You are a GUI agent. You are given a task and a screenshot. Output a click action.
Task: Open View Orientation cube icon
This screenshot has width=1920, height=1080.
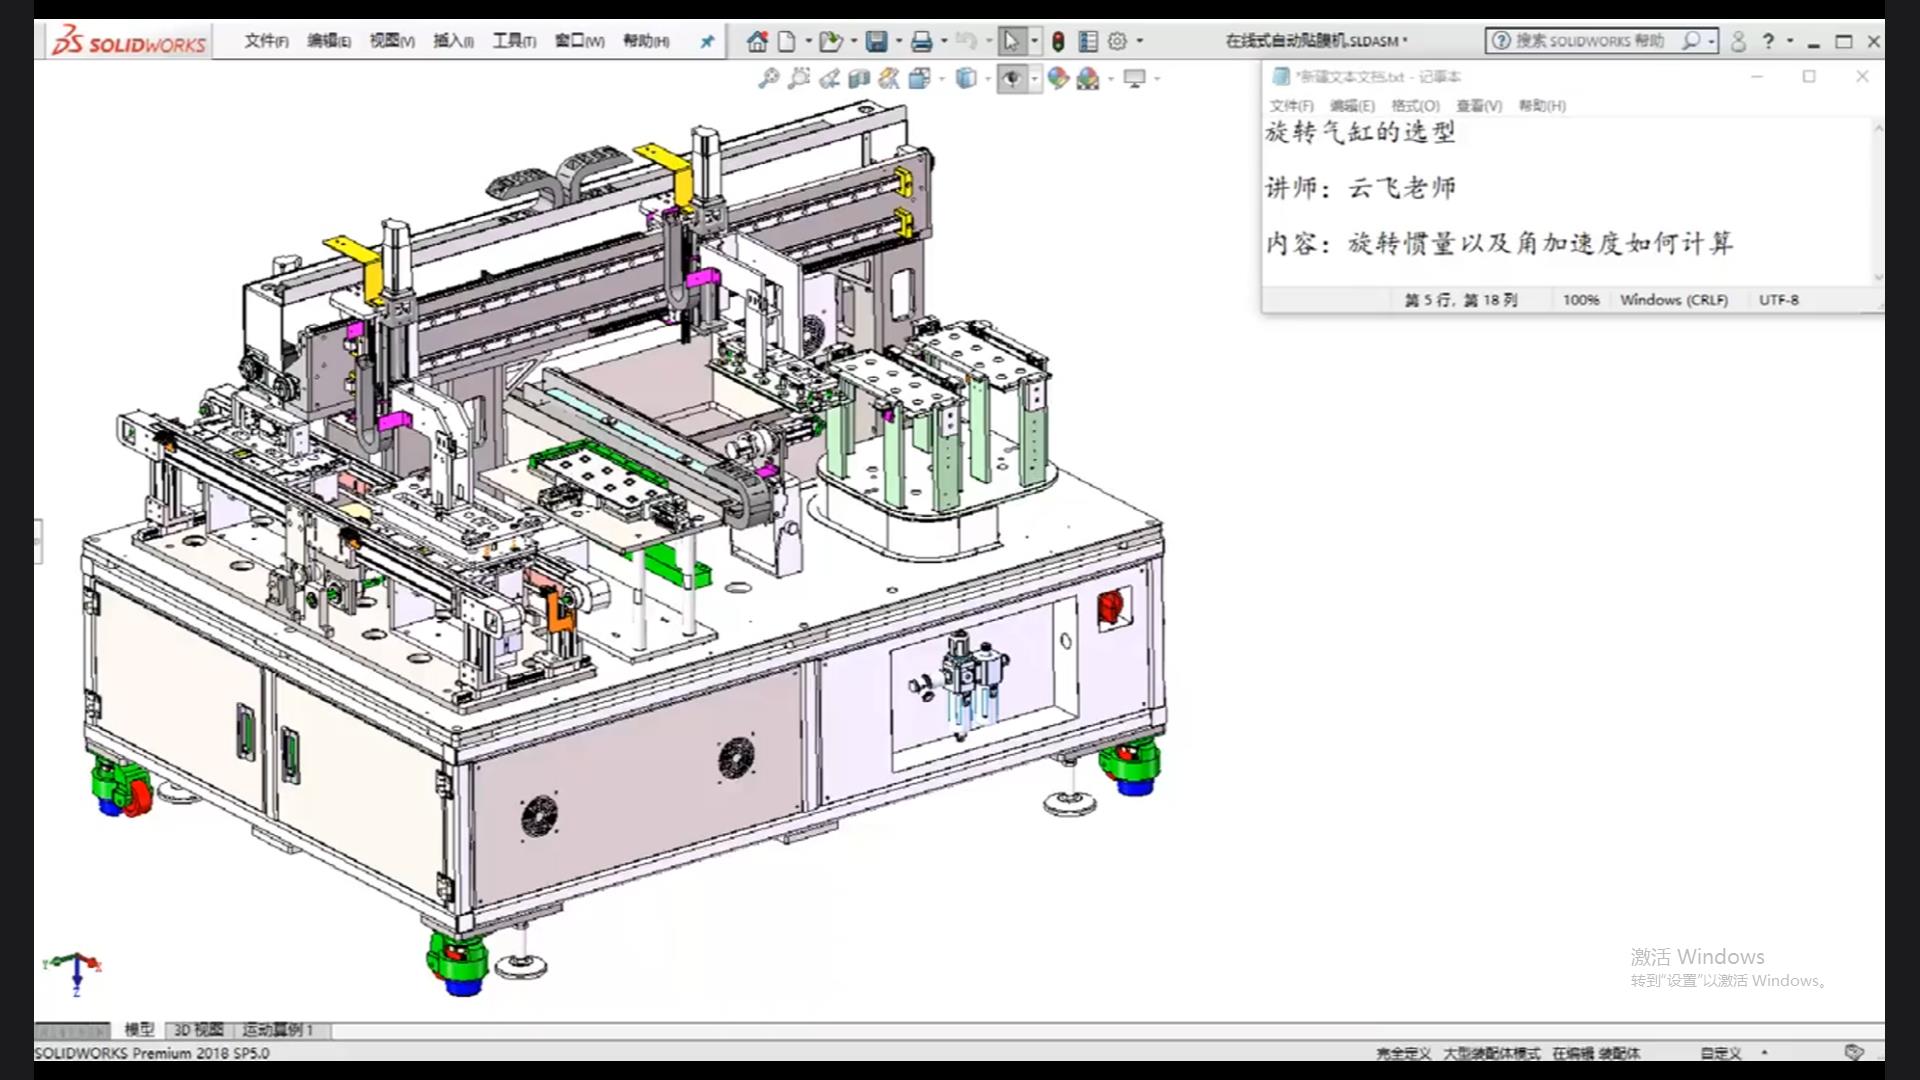919,78
